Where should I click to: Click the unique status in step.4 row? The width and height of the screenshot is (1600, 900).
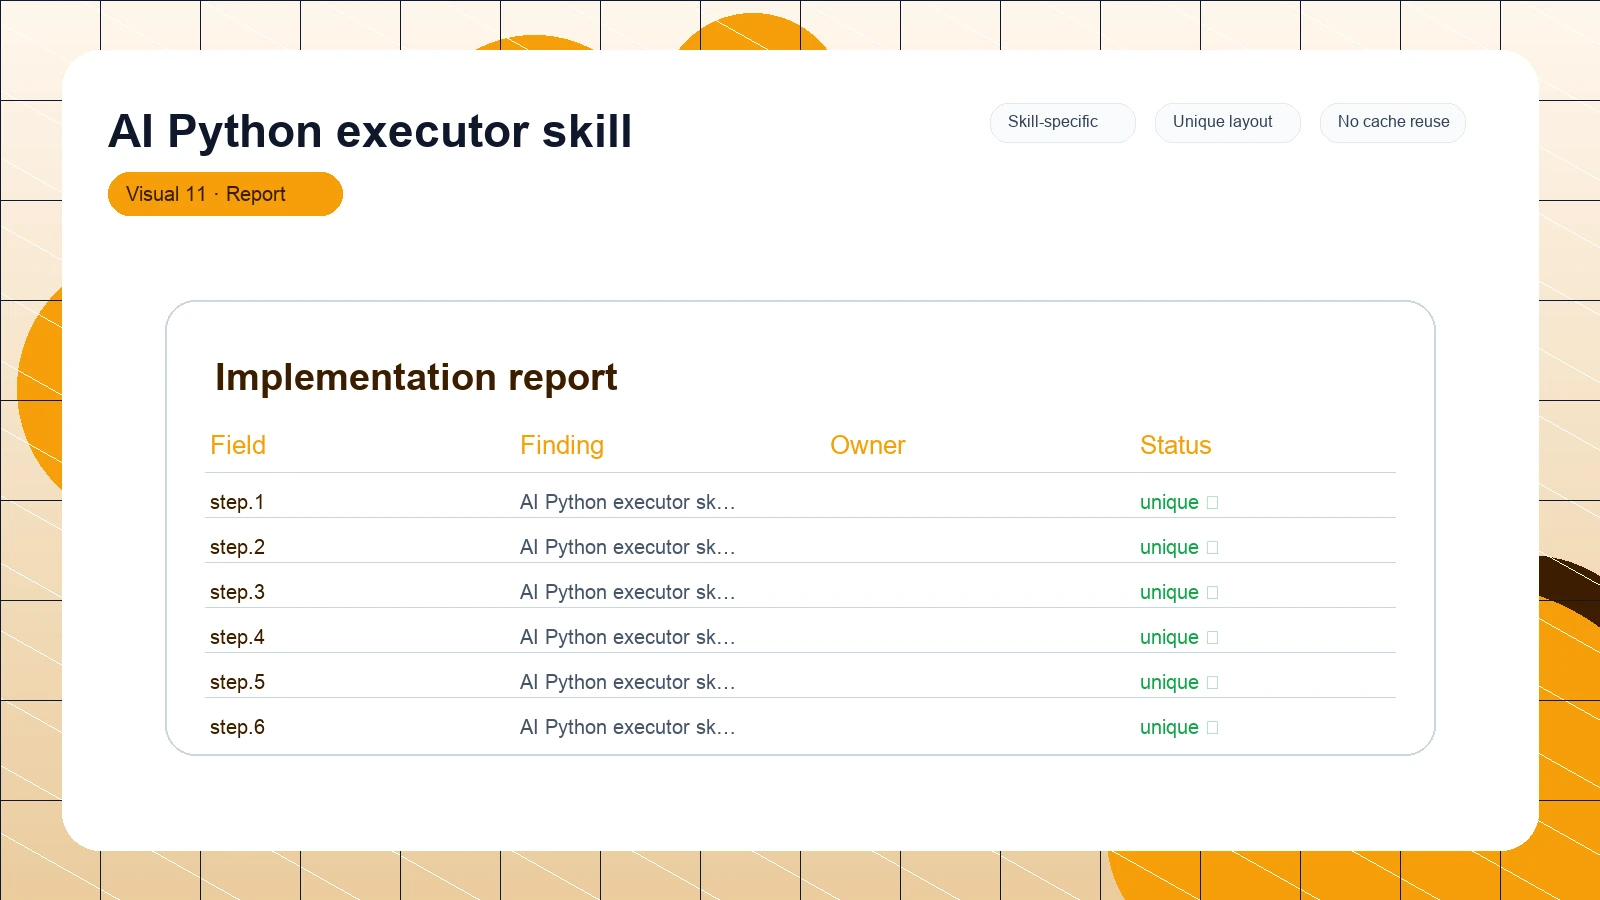(1179, 637)
